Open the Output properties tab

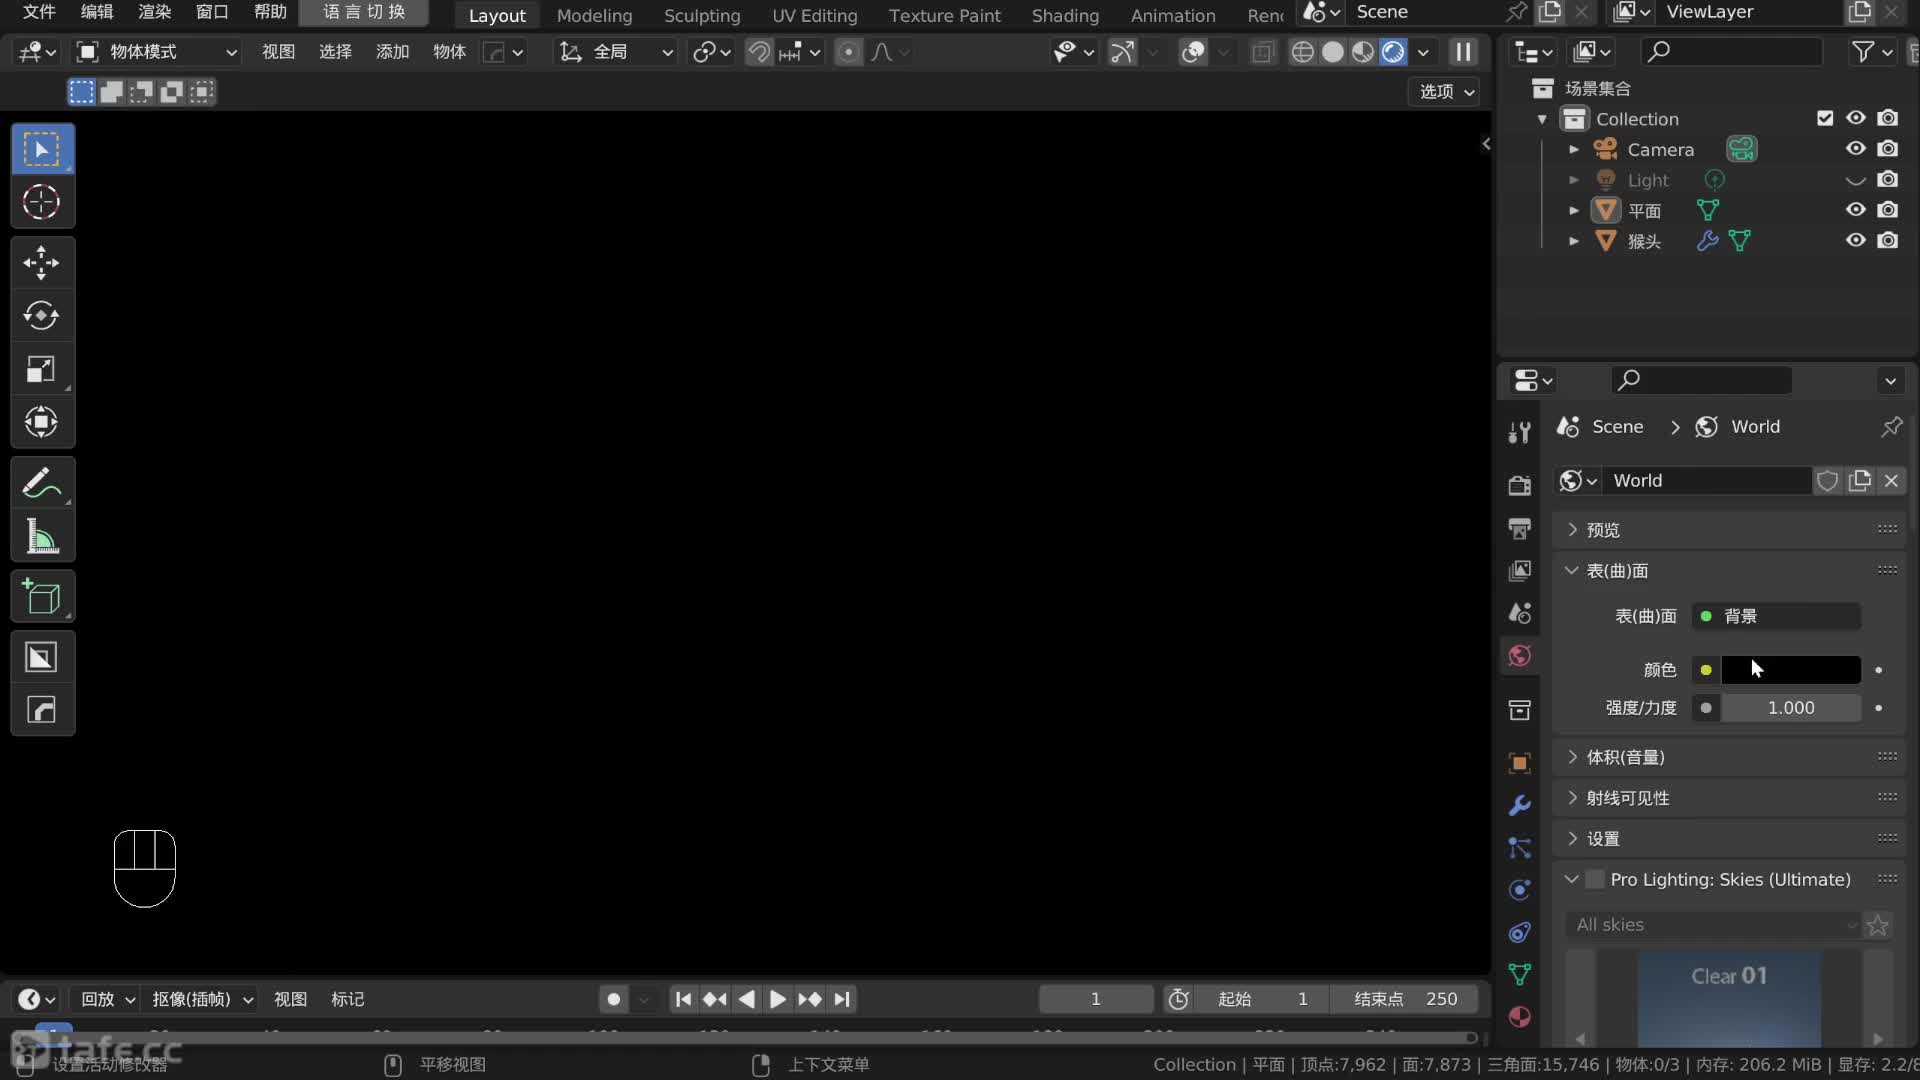pyautogui.click(x=1519, y=528)
